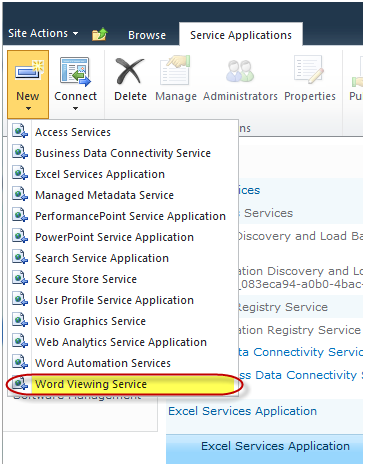Open the partially hidden Data Connectivity Servic link
Screen dimensions: 365x469
(301, 352)
